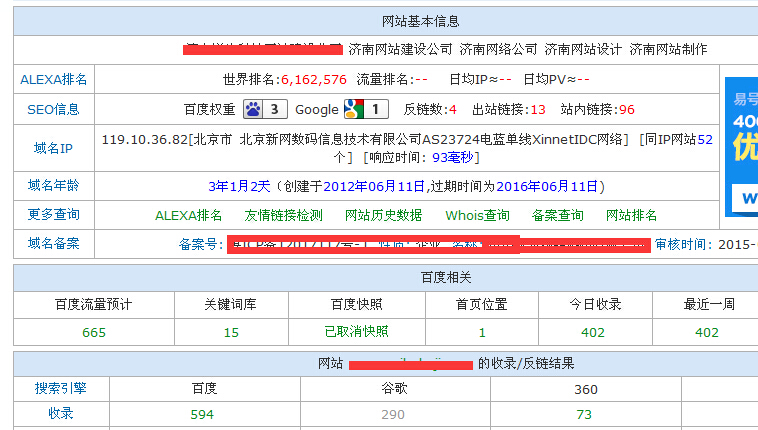Click the SEO信息 row label
This screenshot has height=430, width=758.
click(54, 109)
